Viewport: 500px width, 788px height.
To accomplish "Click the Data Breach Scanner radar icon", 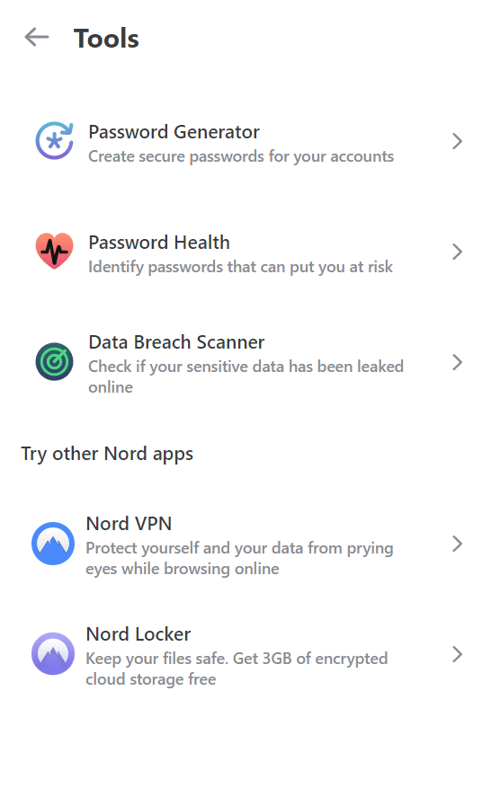I will pyautogui.click(x=54, y=361).
